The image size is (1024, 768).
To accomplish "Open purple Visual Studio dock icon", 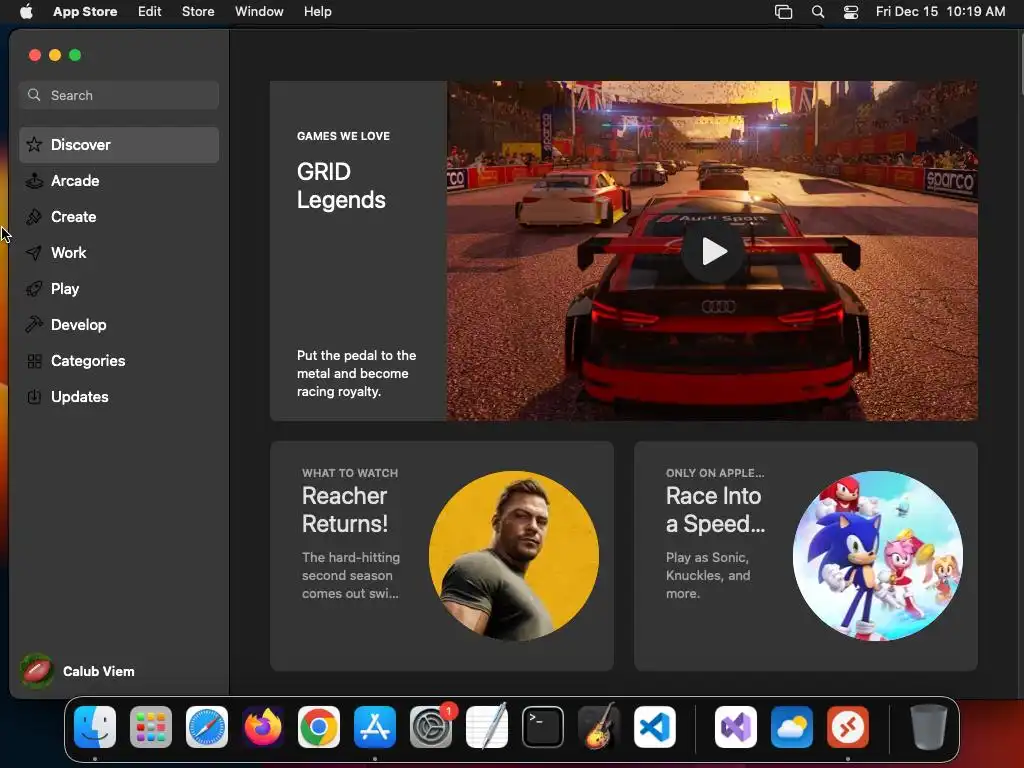I will [735, 727].
